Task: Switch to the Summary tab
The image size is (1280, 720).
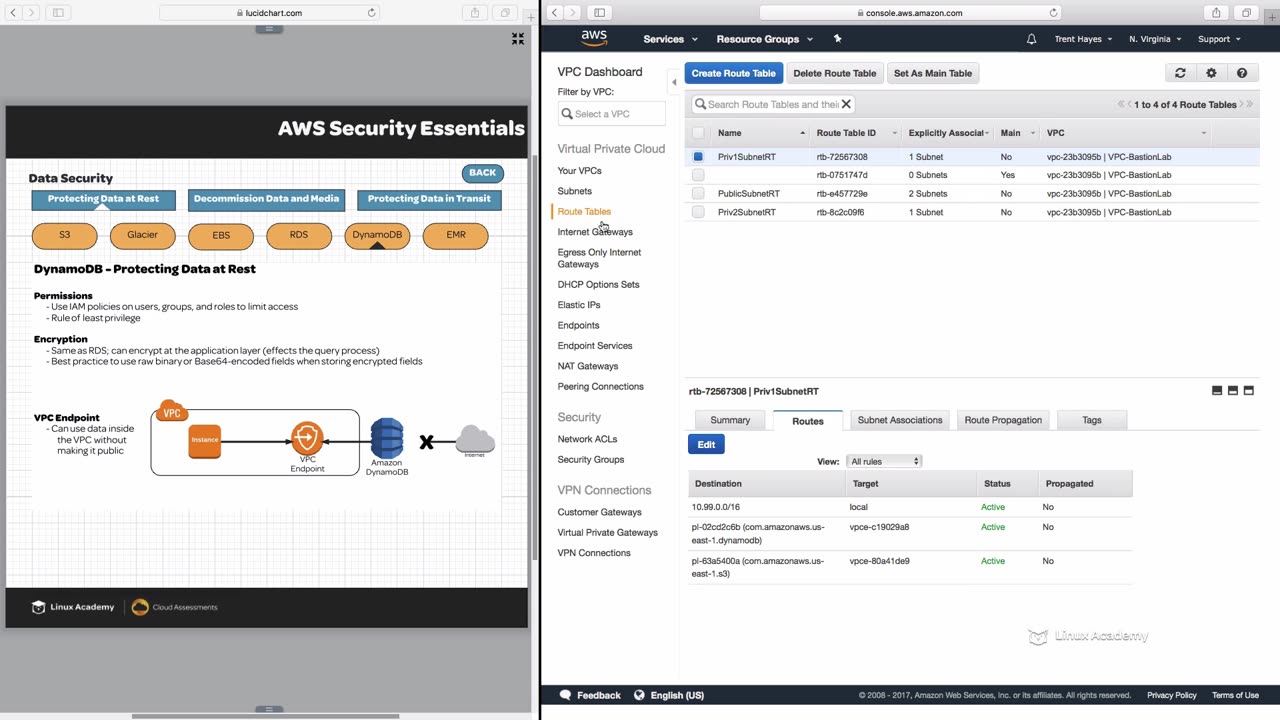Action: (730, 420)
